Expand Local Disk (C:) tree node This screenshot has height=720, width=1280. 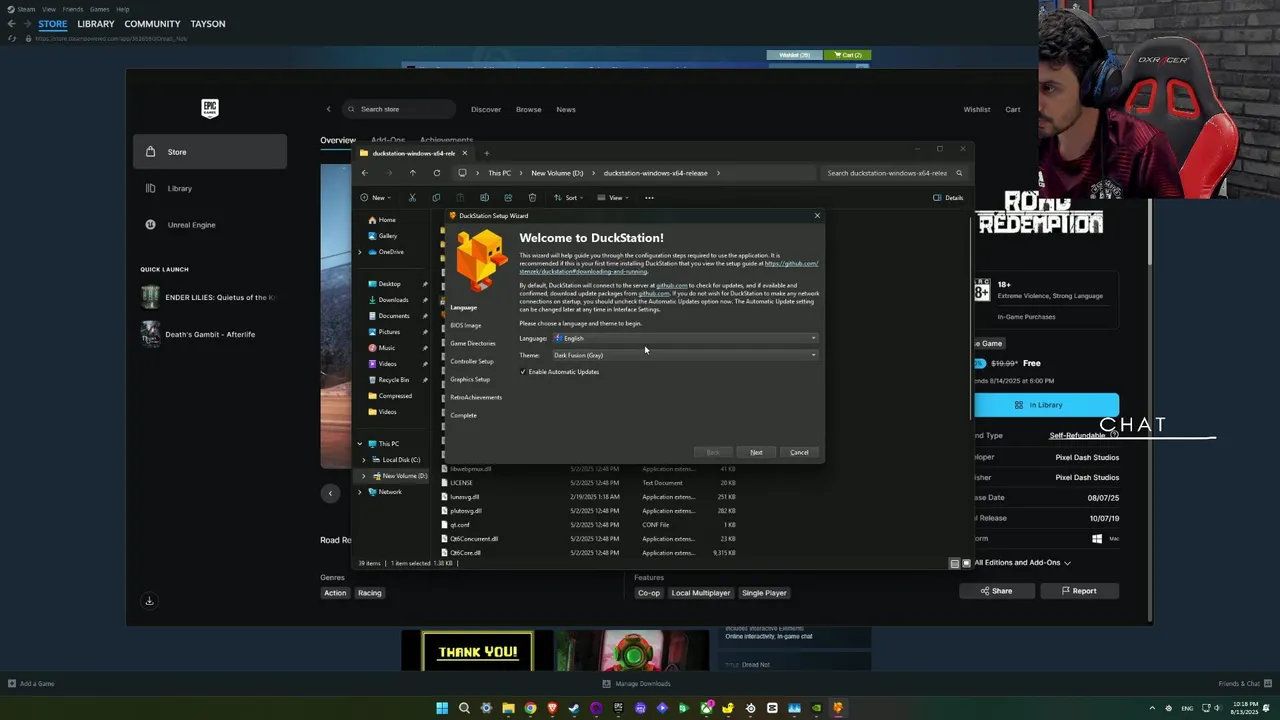pos(364,460)
